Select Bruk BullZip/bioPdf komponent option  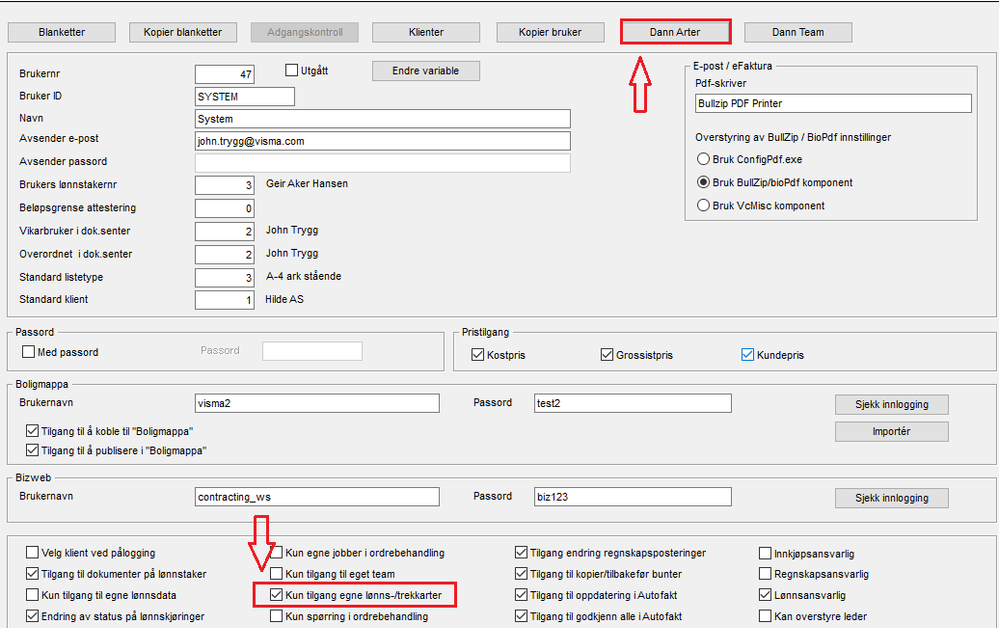703,182
